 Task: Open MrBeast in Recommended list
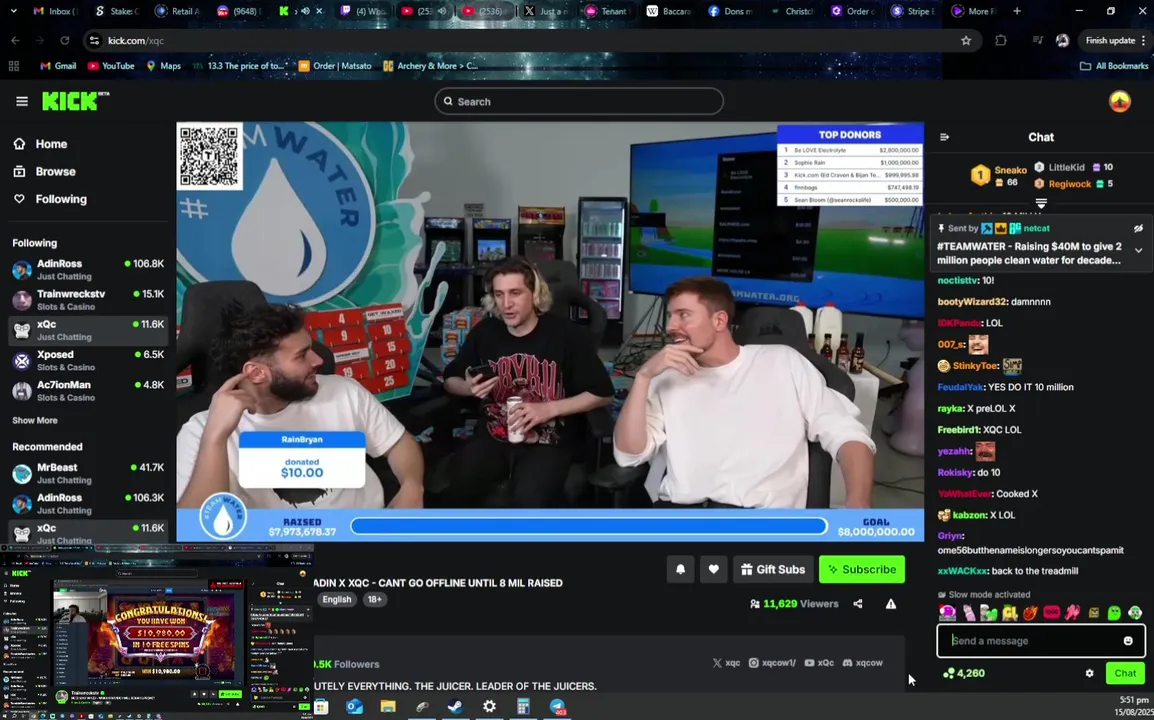[x=88, y=473]
